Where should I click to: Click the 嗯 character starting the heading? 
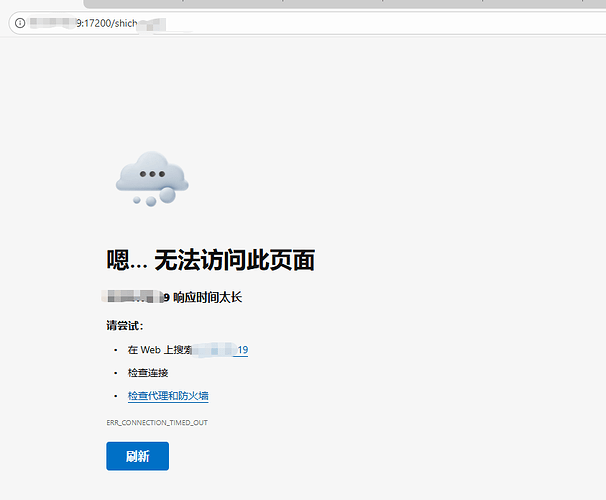click(x=119, y=260)
